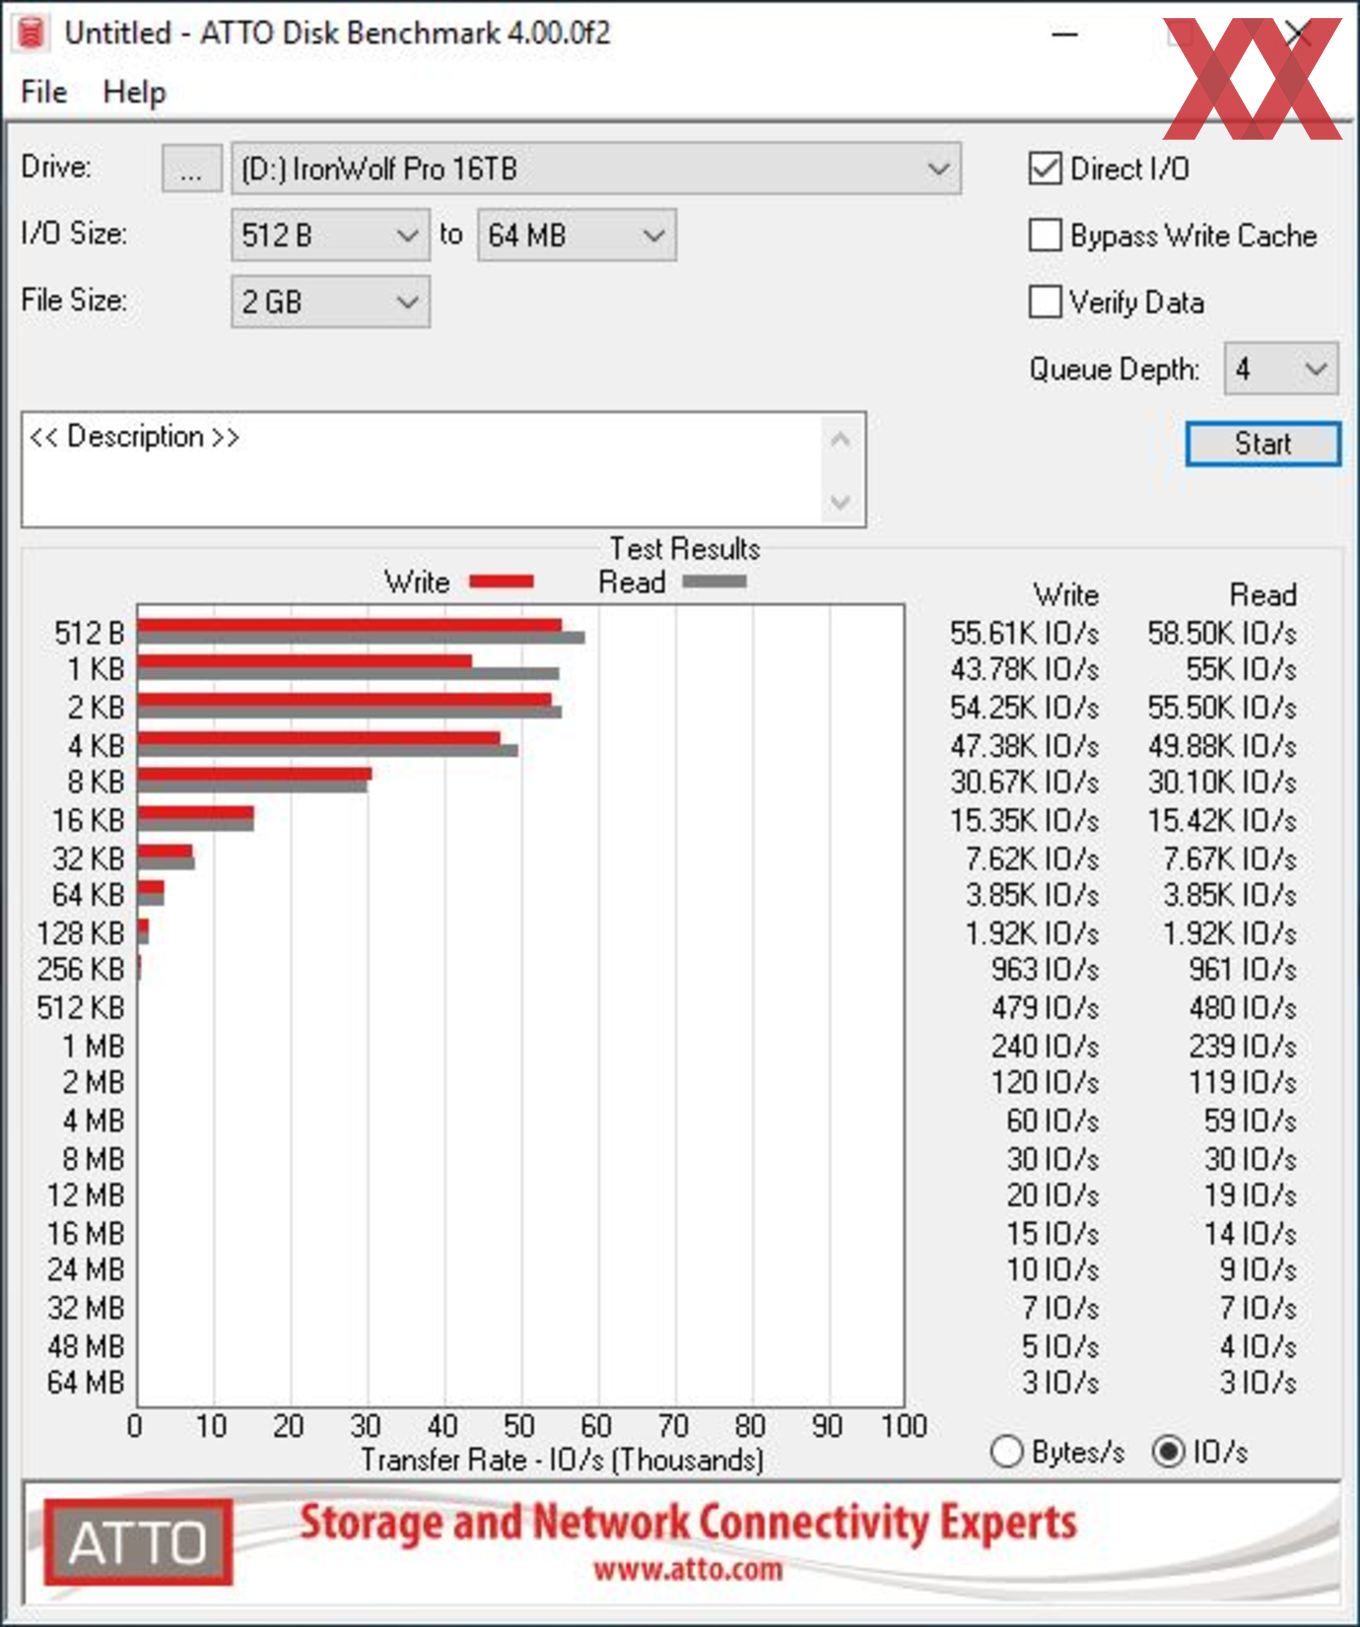Click the 963 IO/s write value
The width and height of the screenshot is (1360, 1627).
pos(1045,969)
